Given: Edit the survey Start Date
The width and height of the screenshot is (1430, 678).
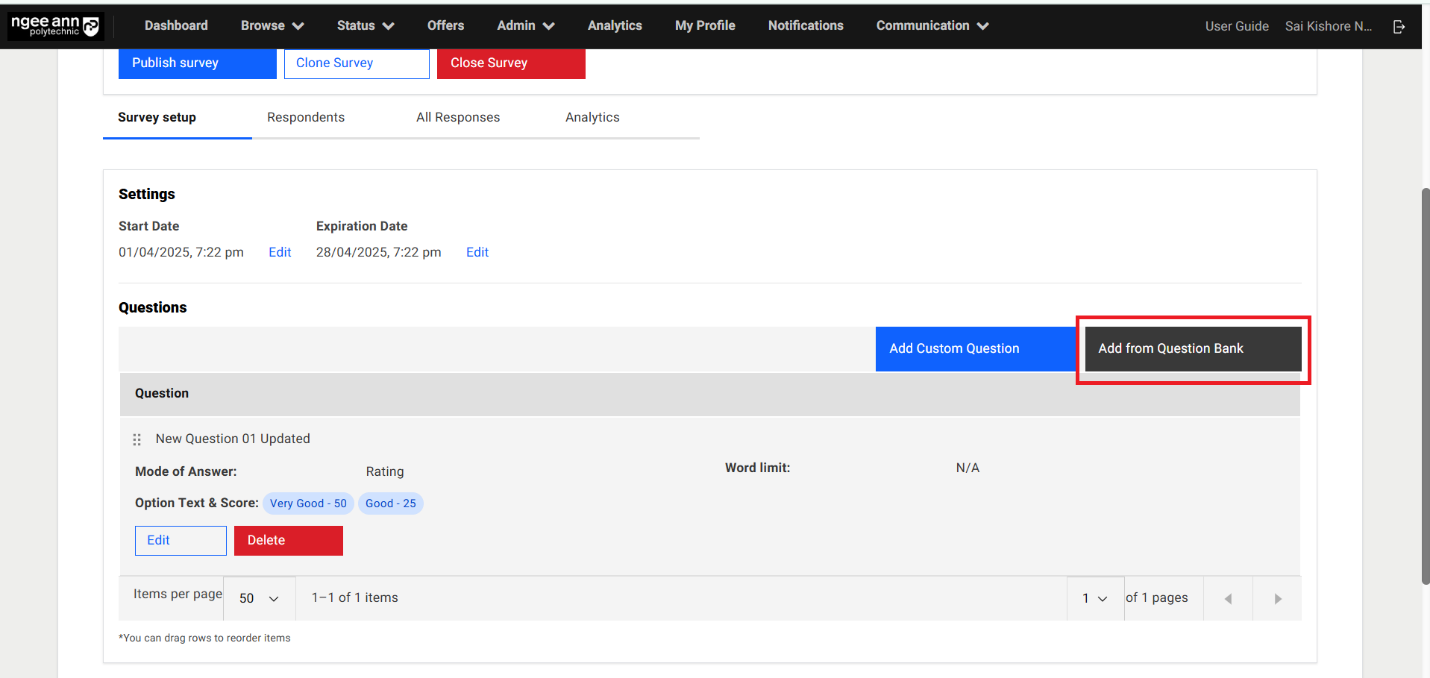Looking at the screenshot, I should tap(280, 252).
